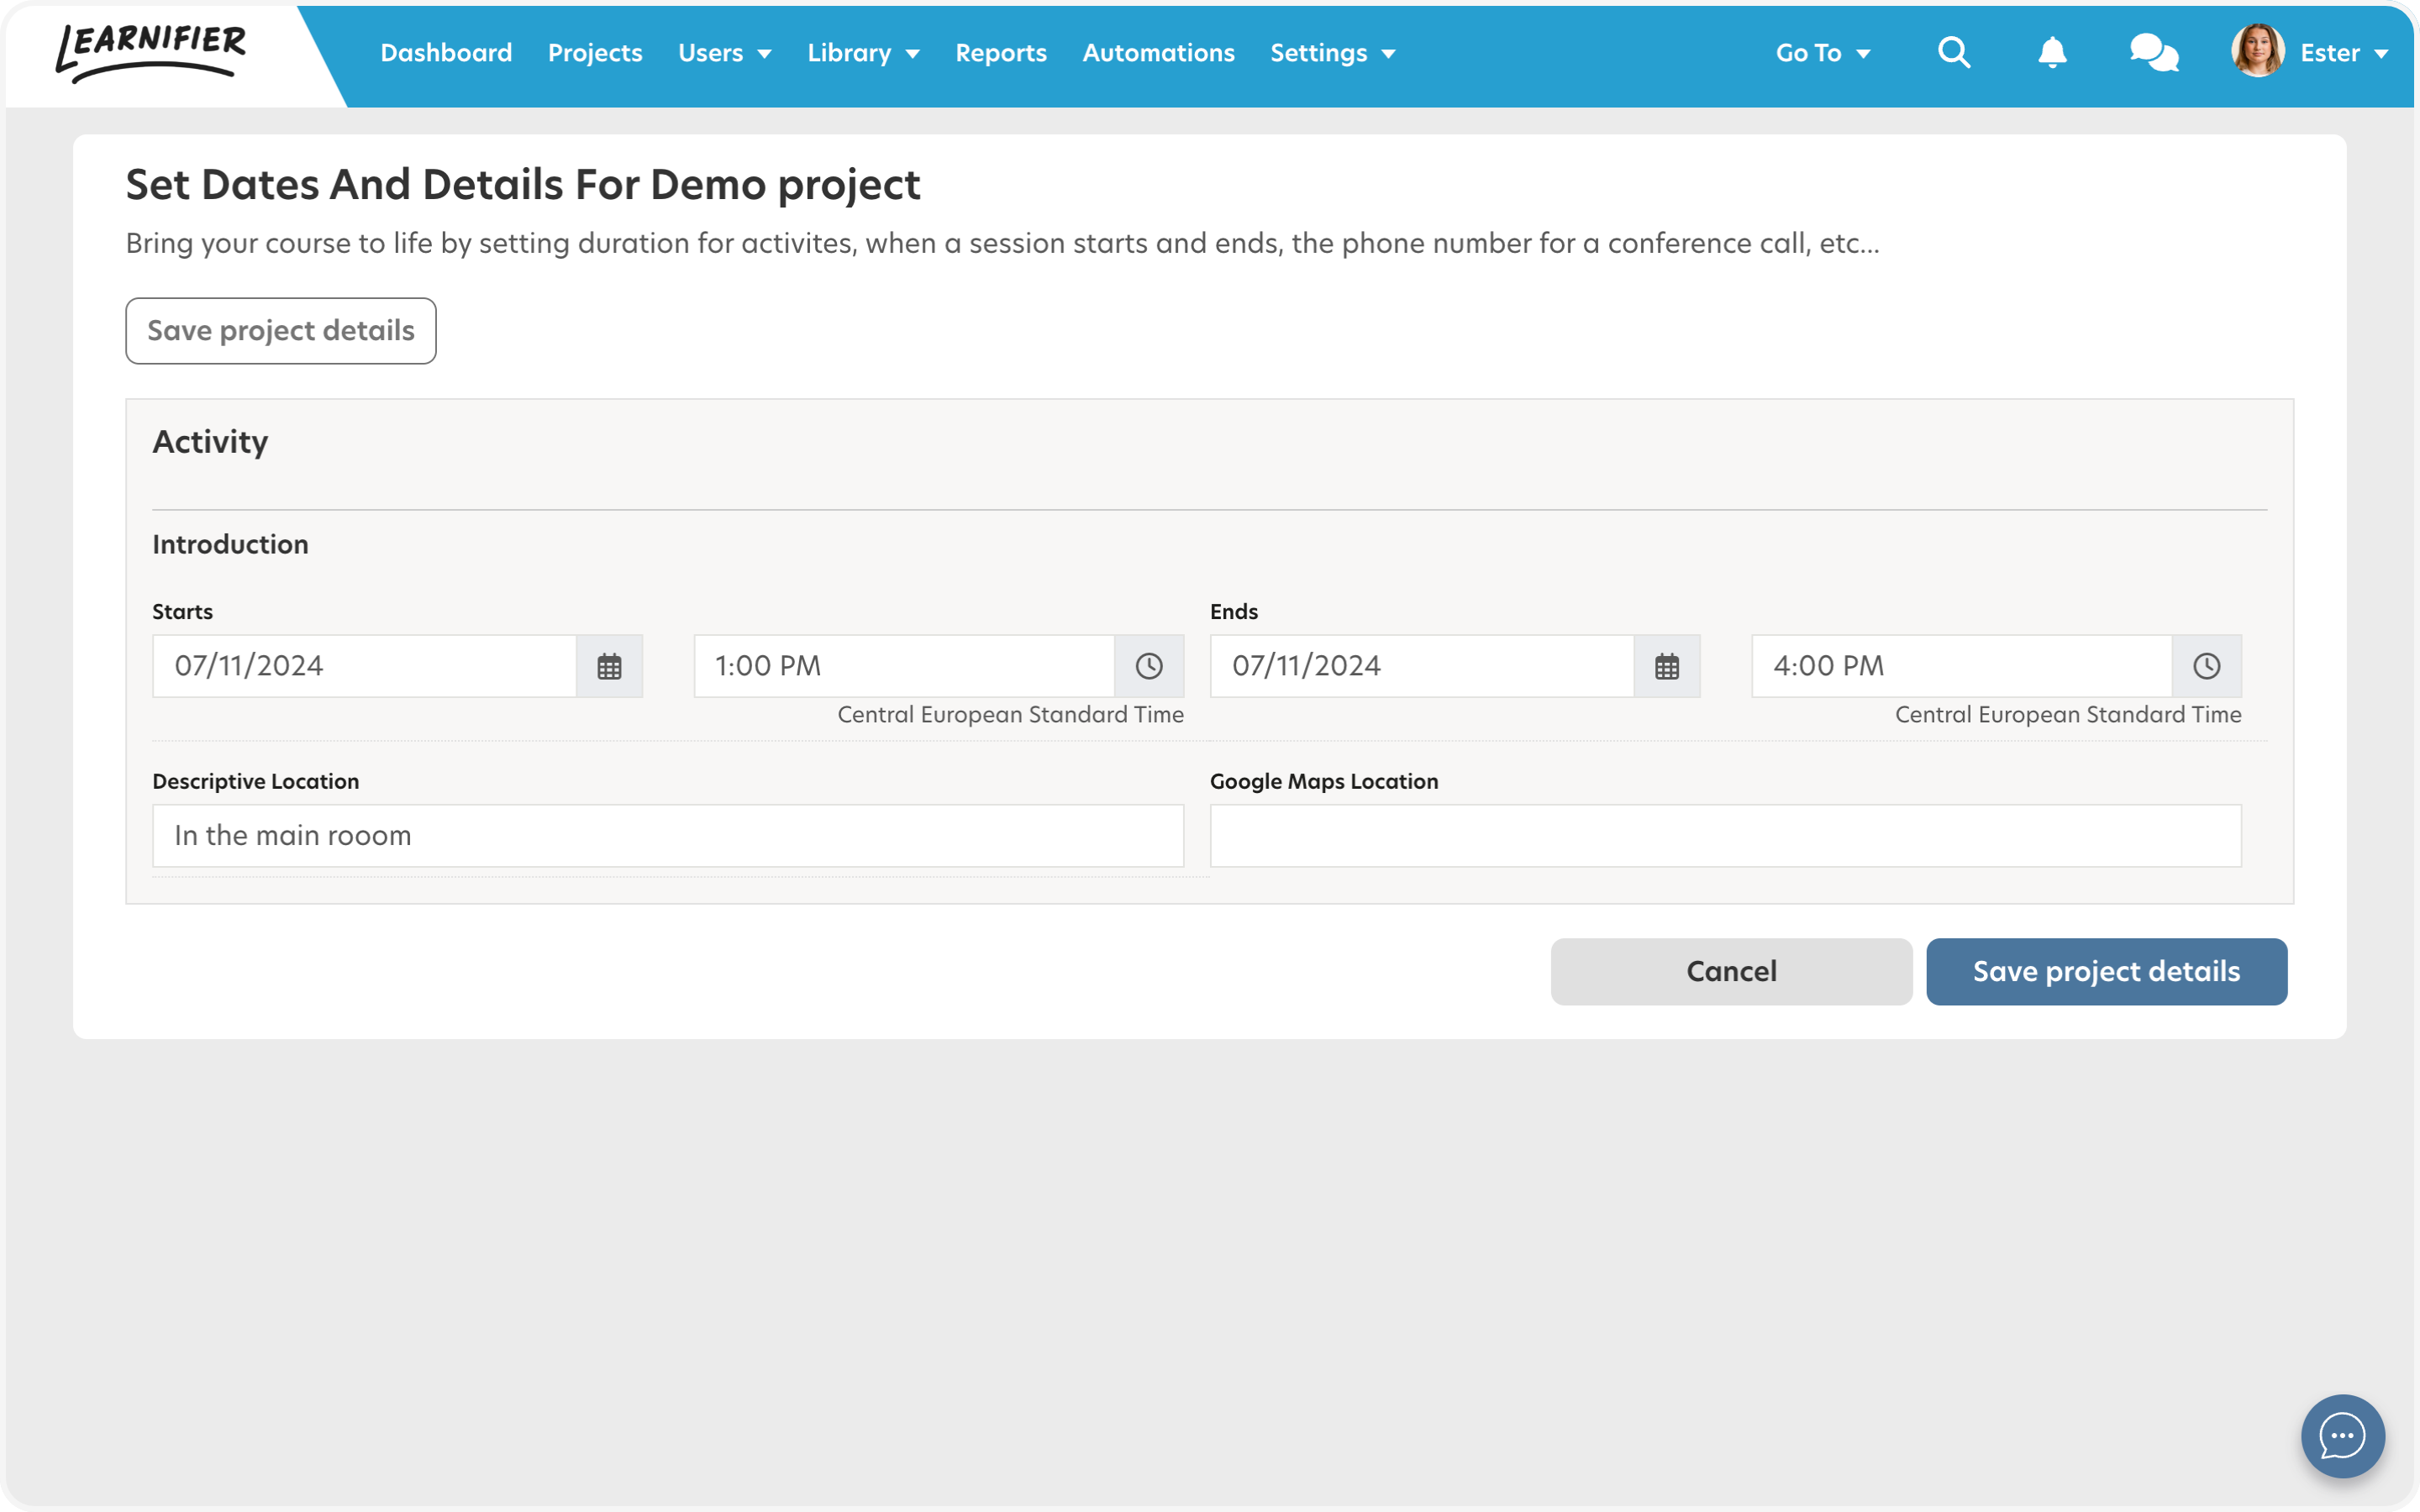Image resolution: width=2420 pixels, height=1512 pixels.
Task: Go to Dashboard
Action: [446, 53]
